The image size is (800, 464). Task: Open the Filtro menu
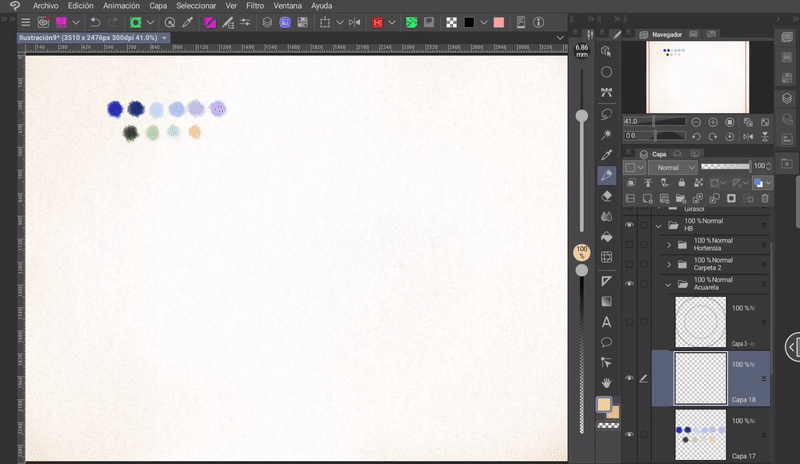[255, 6]
